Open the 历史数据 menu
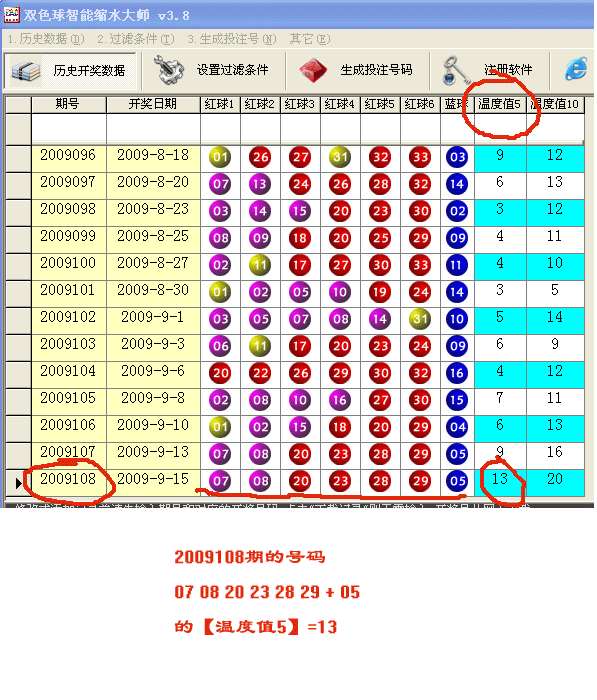The height and width of the screenshot is (700, 597). [x=46, y=39]
